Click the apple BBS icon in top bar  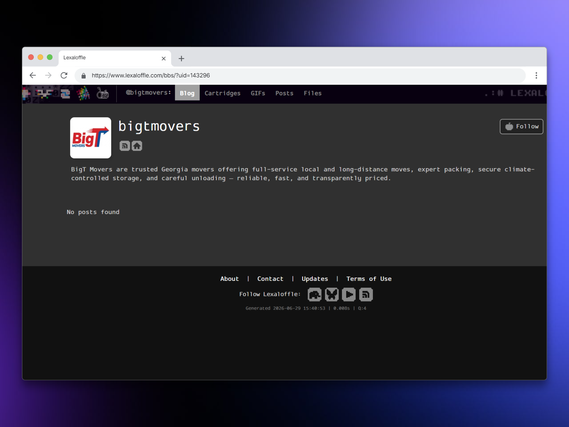click(103, 94)
